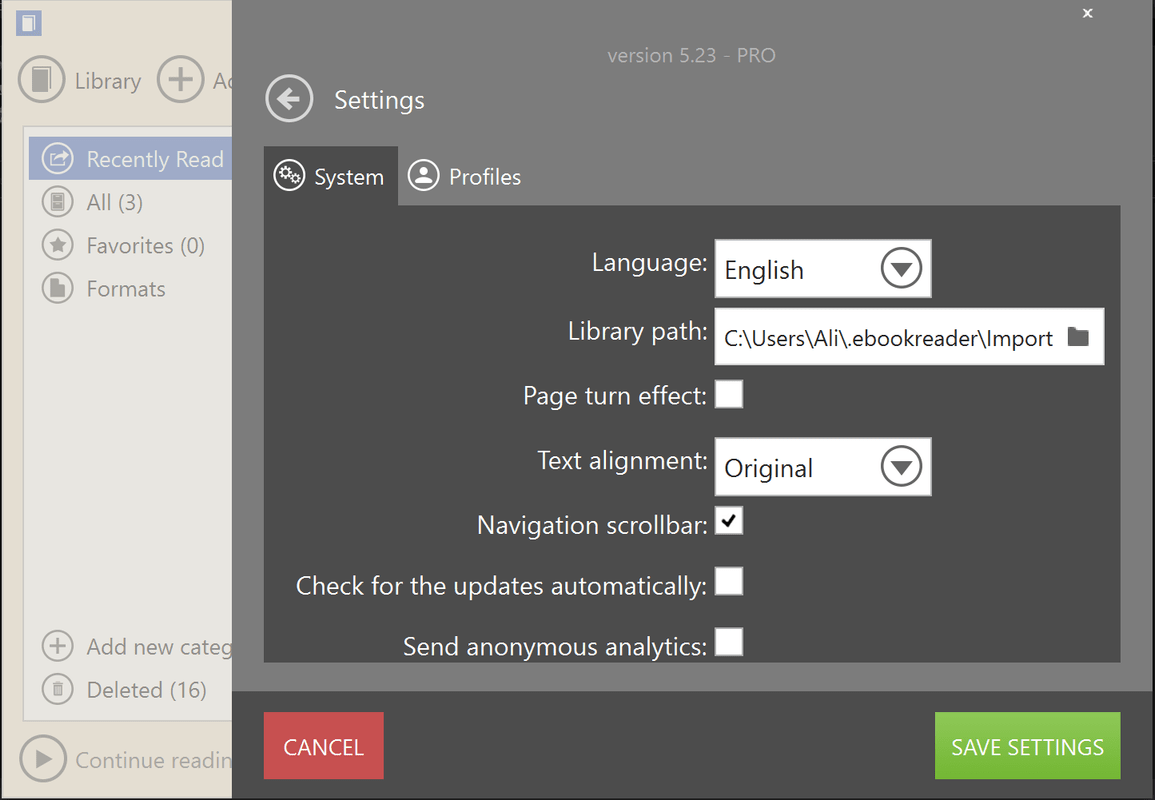This screenshot has width=1155, height=800.
Task: Click the Library book icon
Action: click(x=41, y=80)
